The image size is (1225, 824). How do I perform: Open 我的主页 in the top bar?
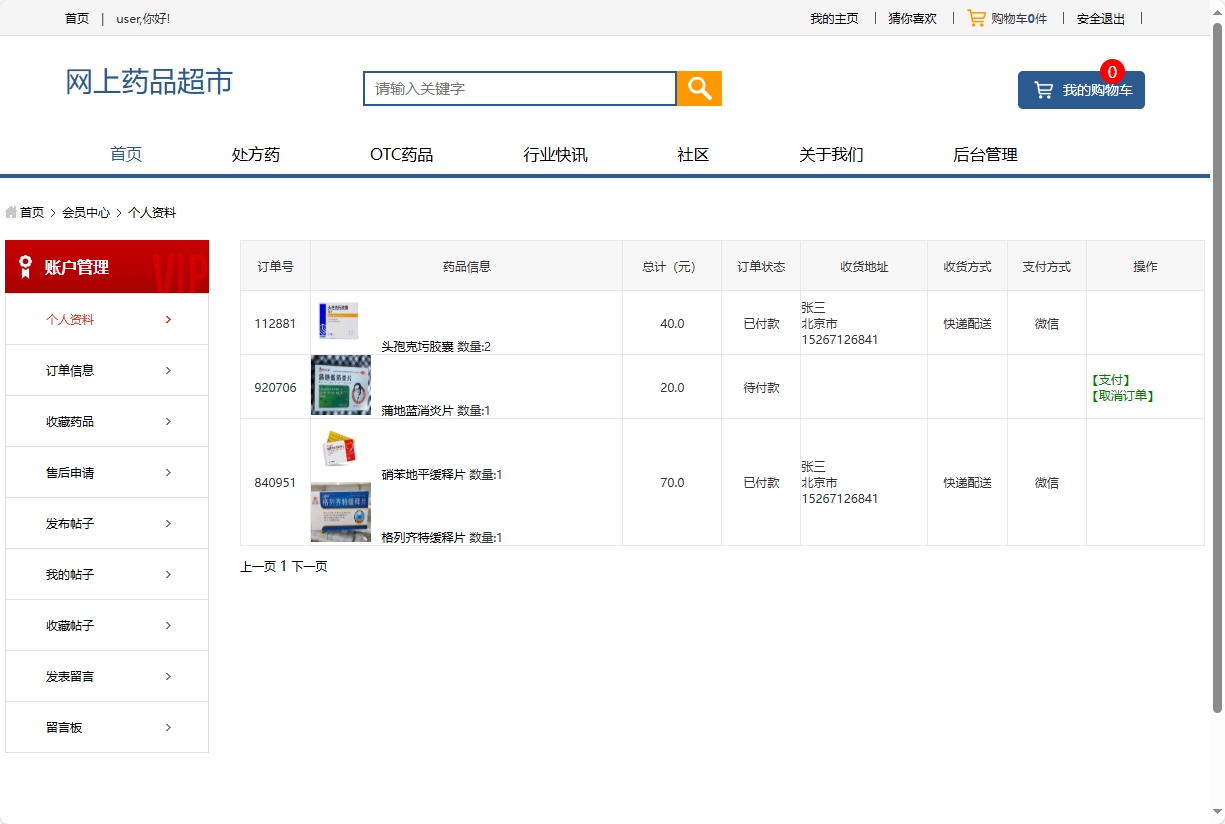click(835, 18)
